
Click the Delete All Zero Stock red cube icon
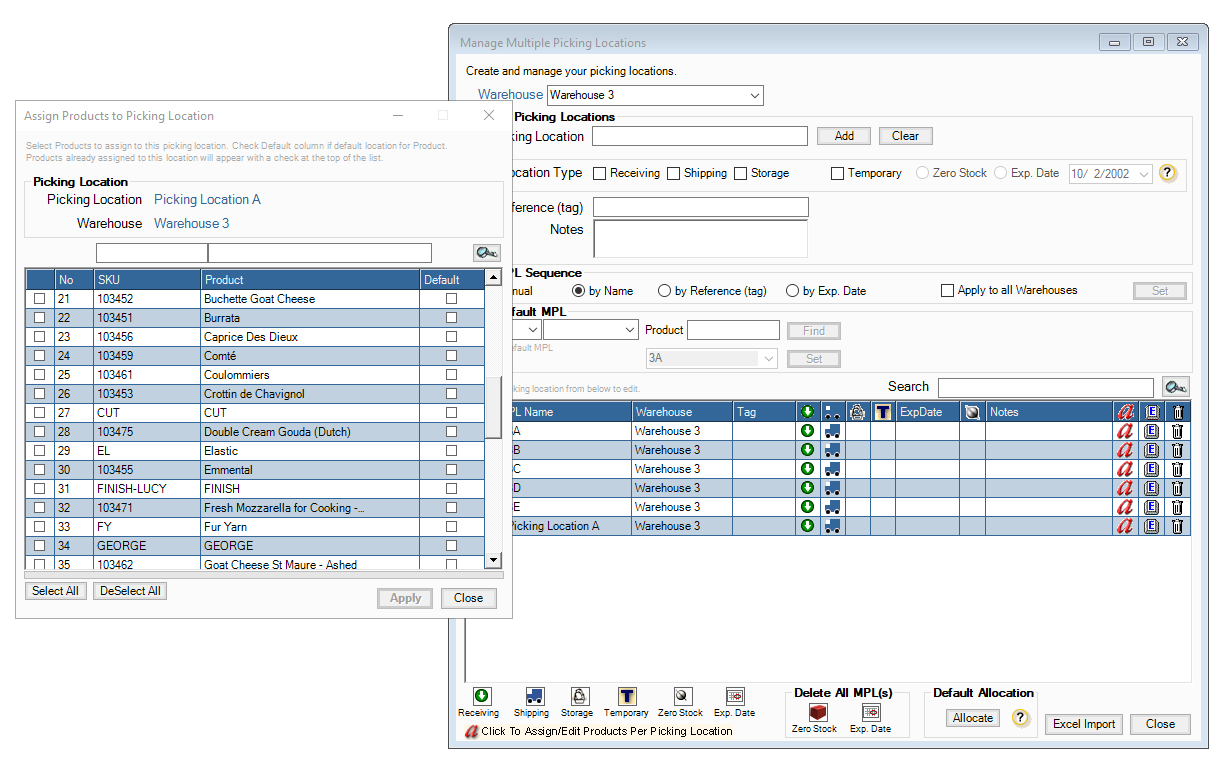(818, 712)
